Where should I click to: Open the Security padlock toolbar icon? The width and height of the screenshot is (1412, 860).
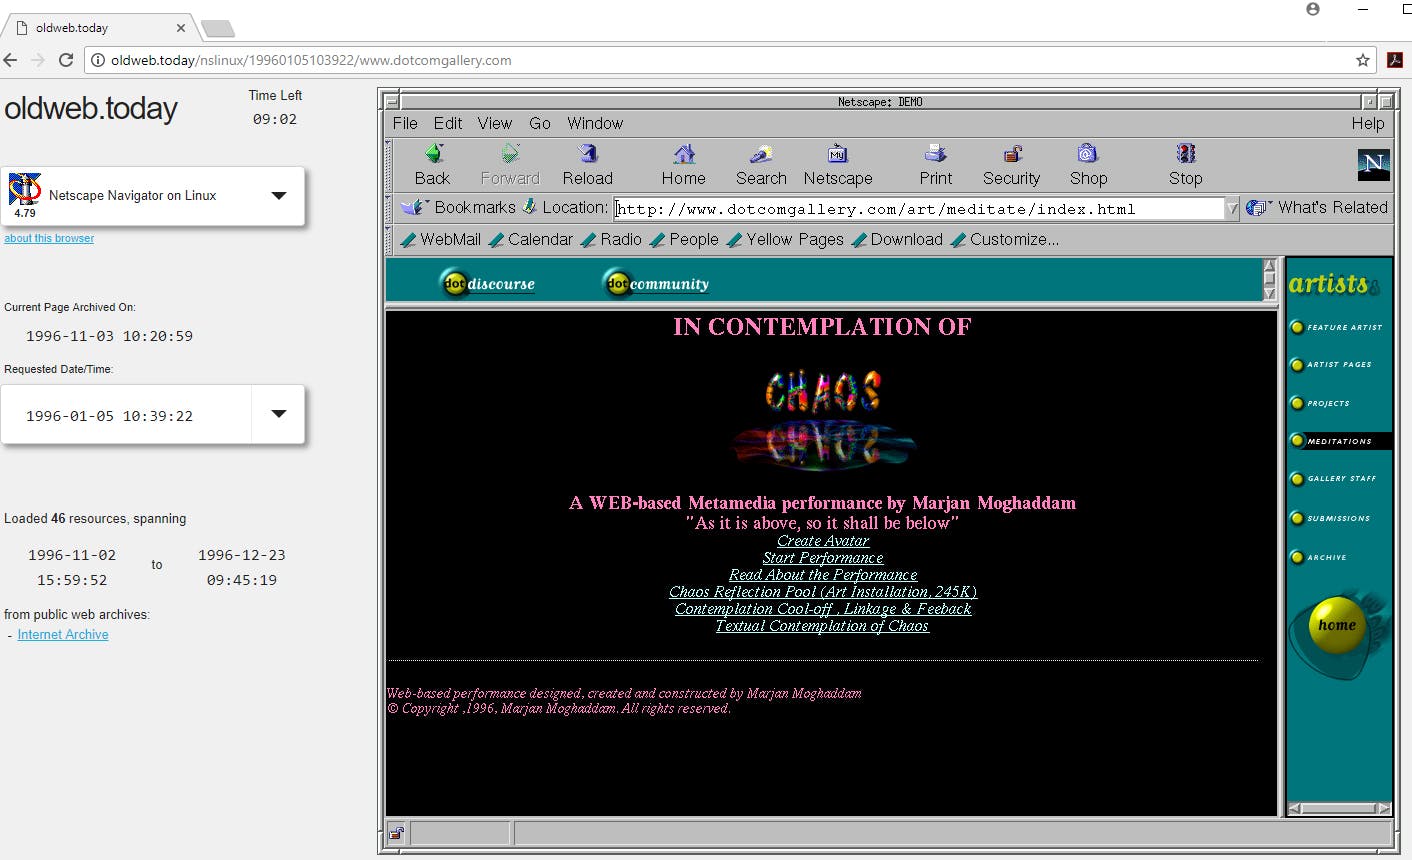click(1012, 154)
